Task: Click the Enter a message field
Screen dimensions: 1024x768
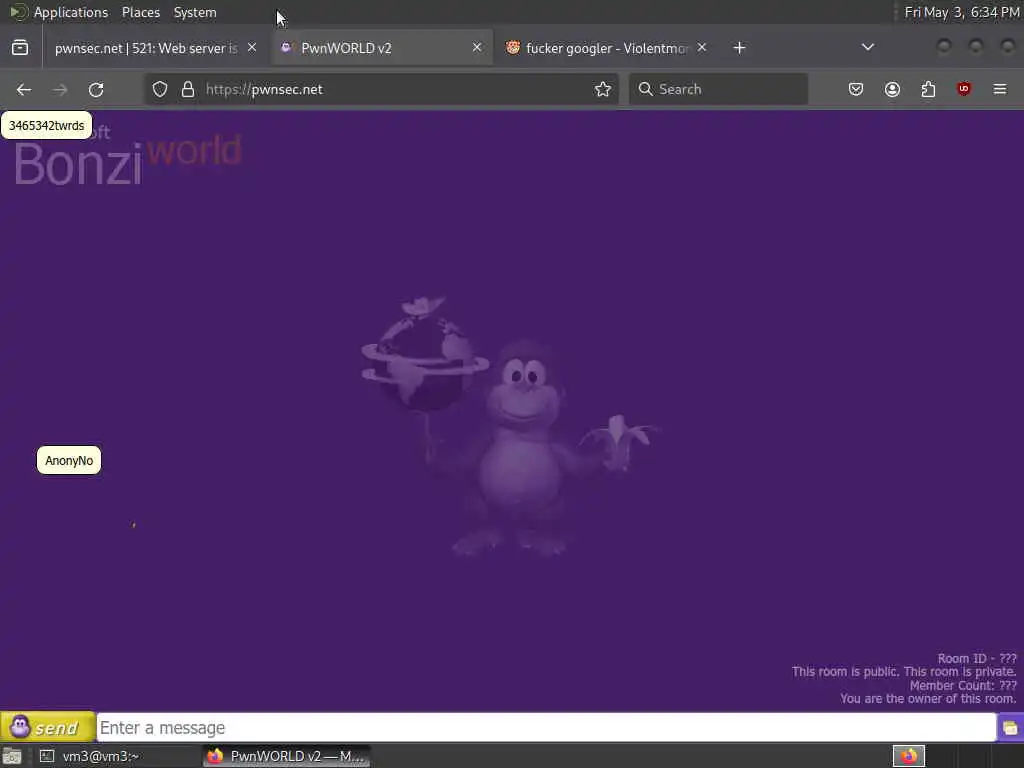Action: point(546,728)
